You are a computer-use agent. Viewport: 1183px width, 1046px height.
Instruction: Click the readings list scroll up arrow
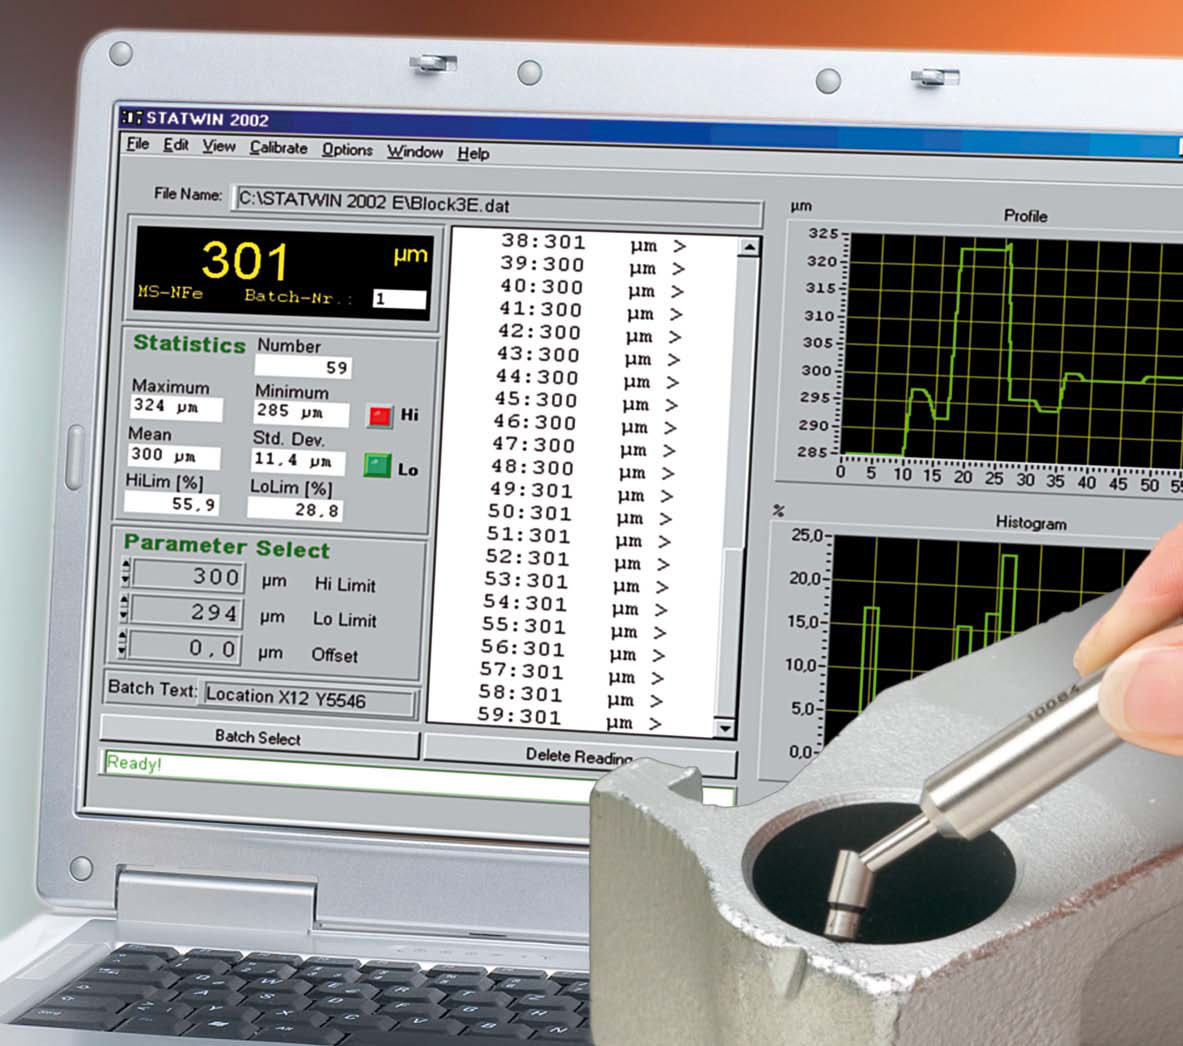(749, 247)
